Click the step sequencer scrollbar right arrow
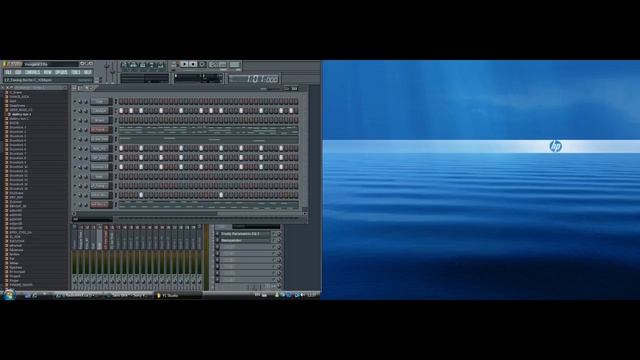640x360 pixels. [x=305, y=213]
